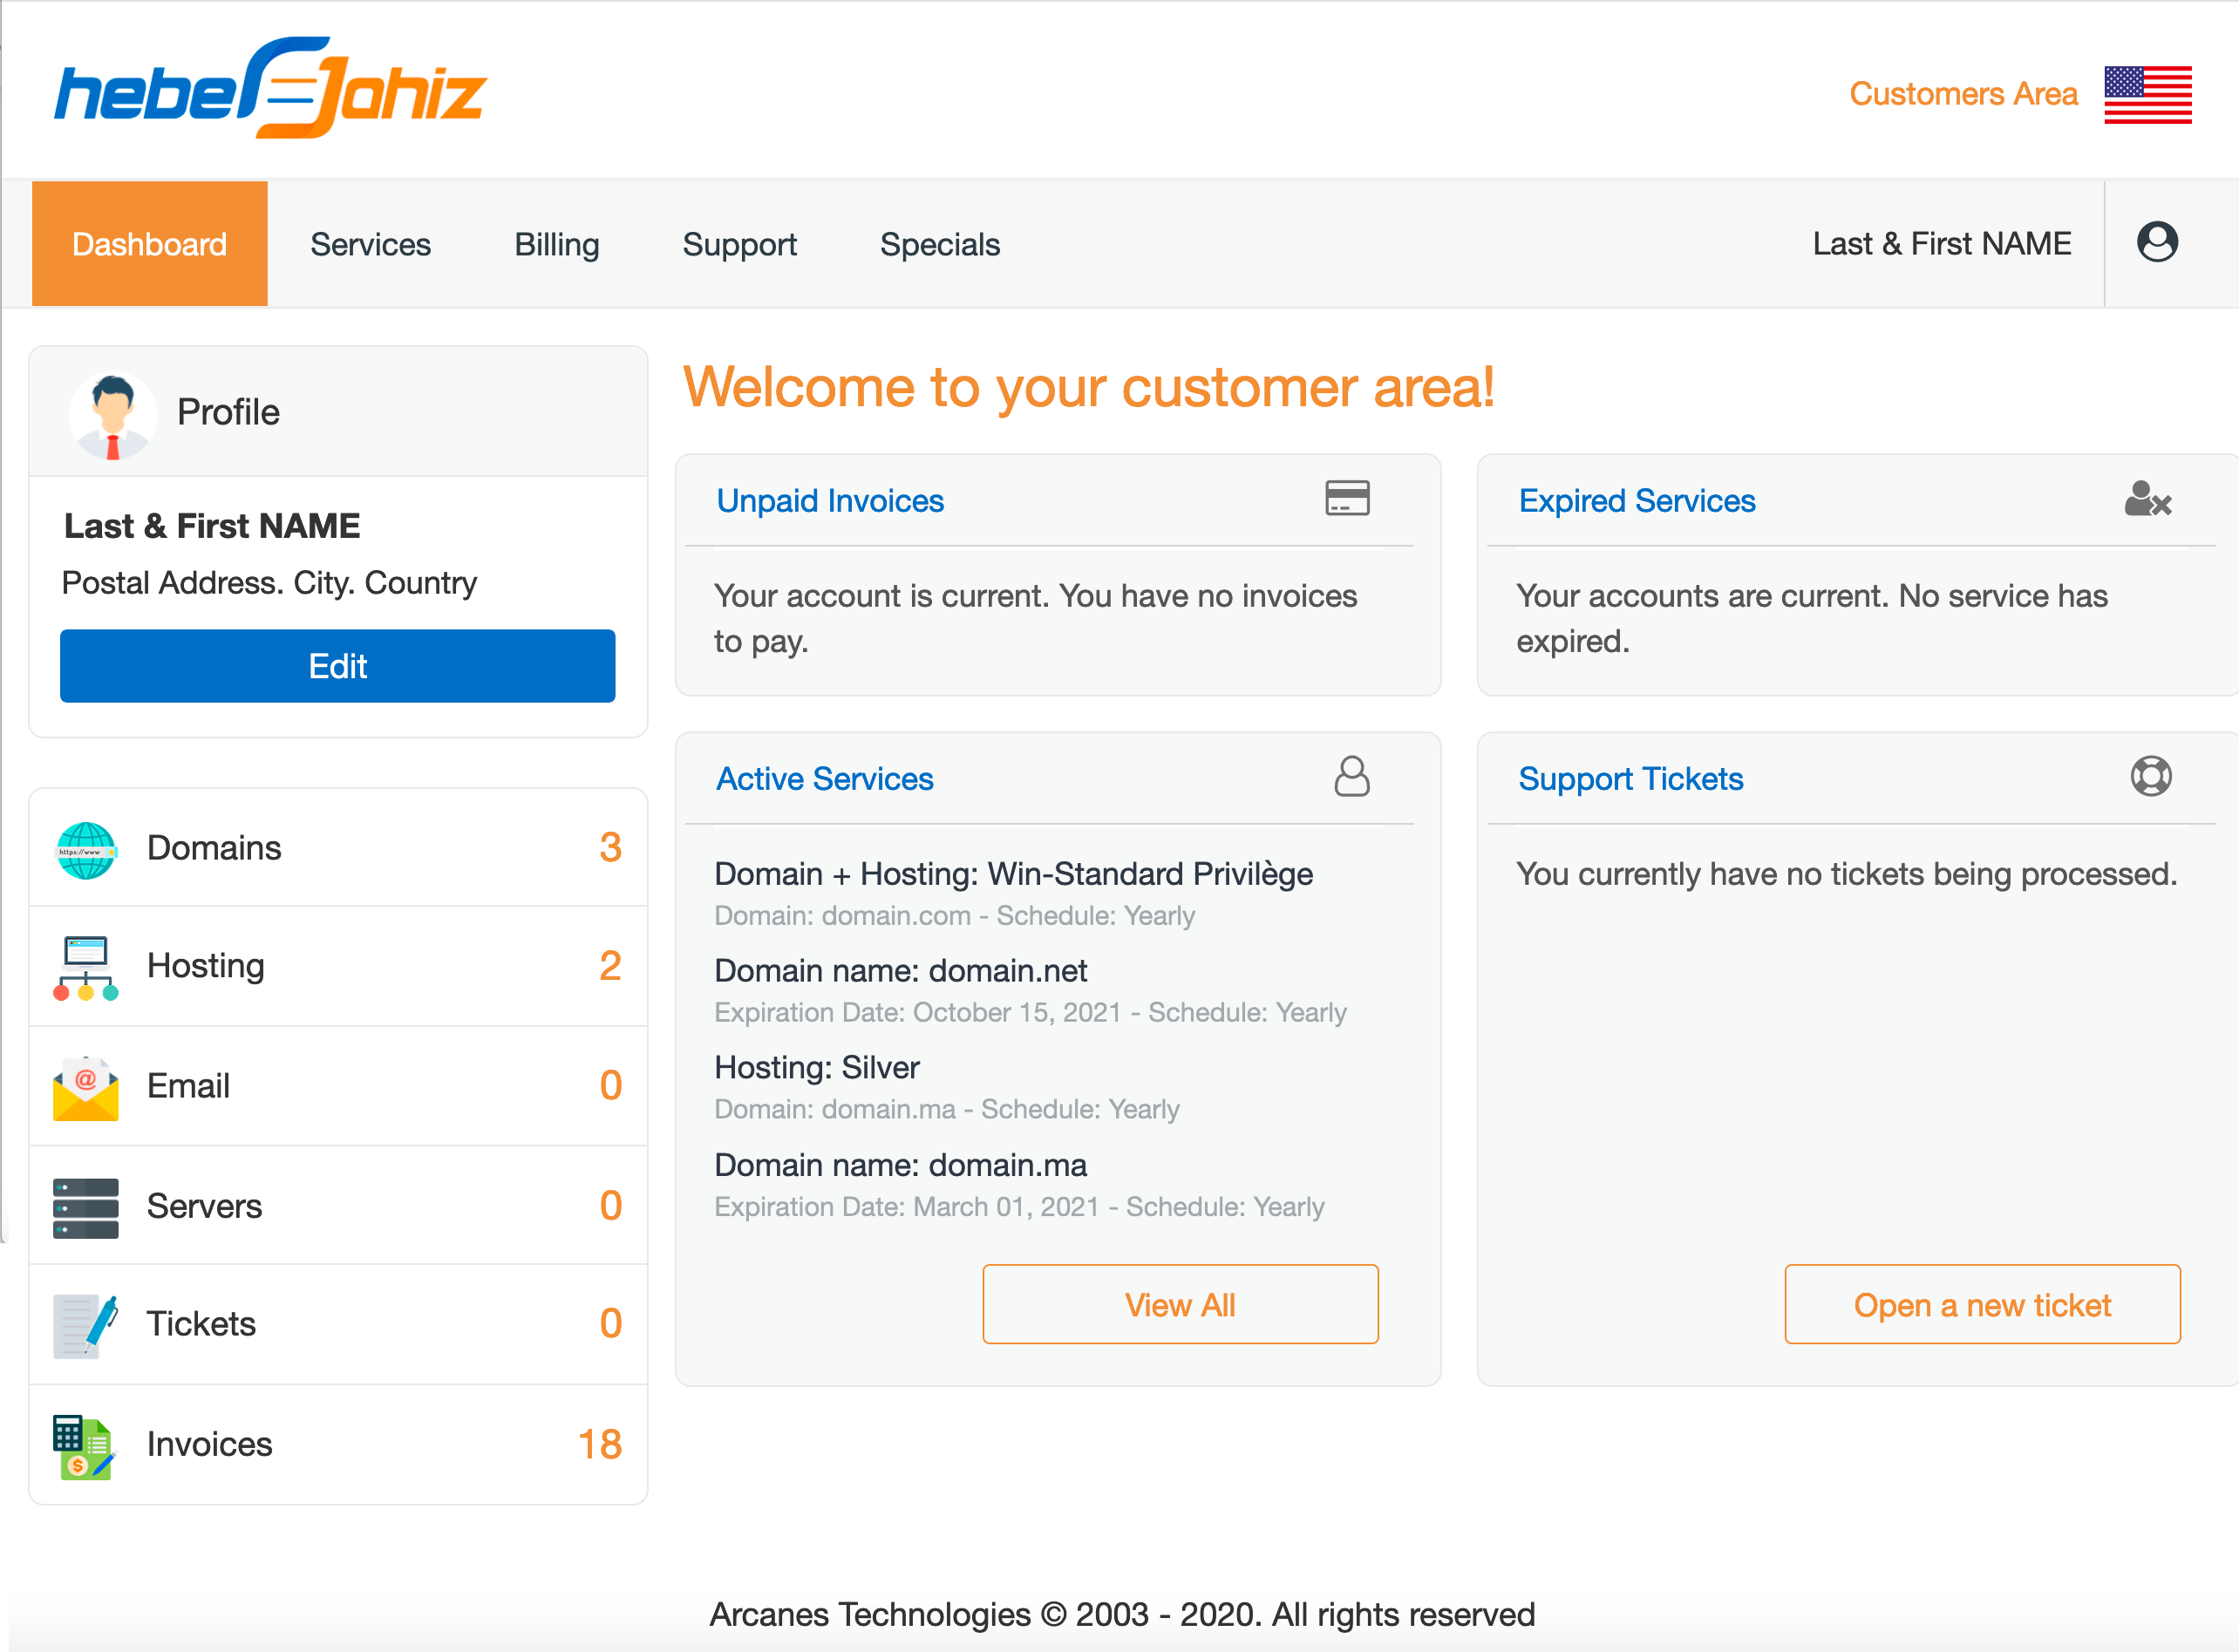Open the Support Tickets heading link

click(1631, 780)
